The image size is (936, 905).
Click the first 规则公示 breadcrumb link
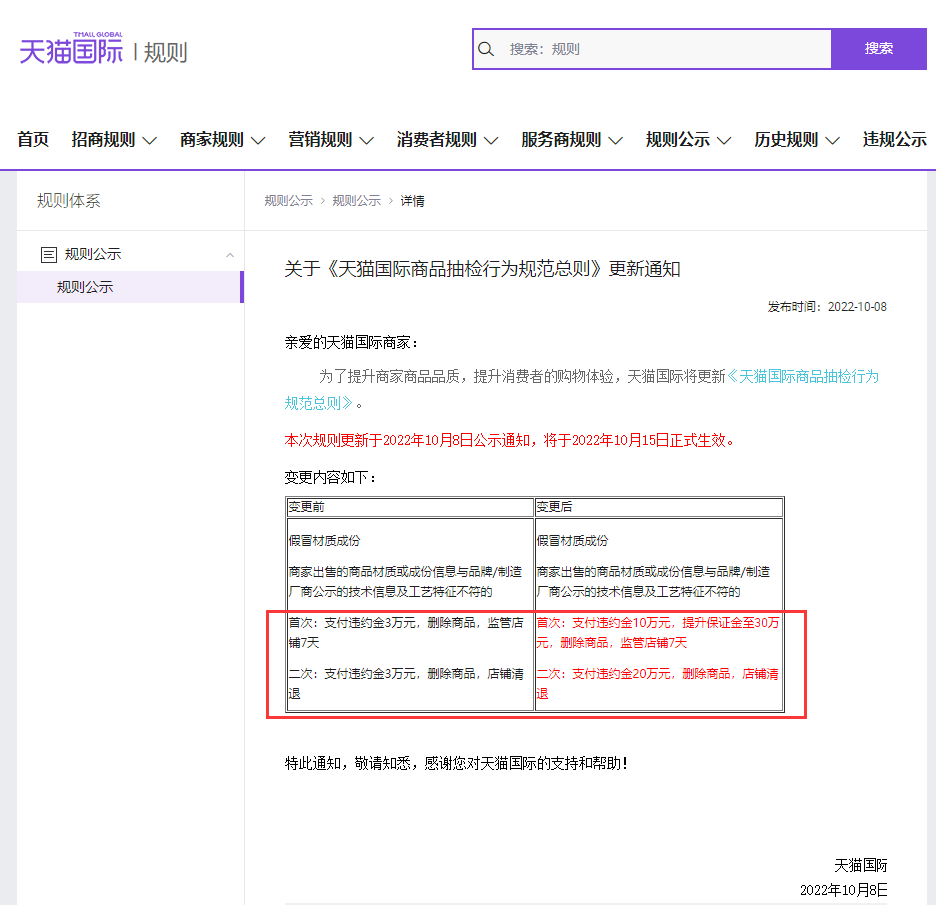tap(289, 201)
